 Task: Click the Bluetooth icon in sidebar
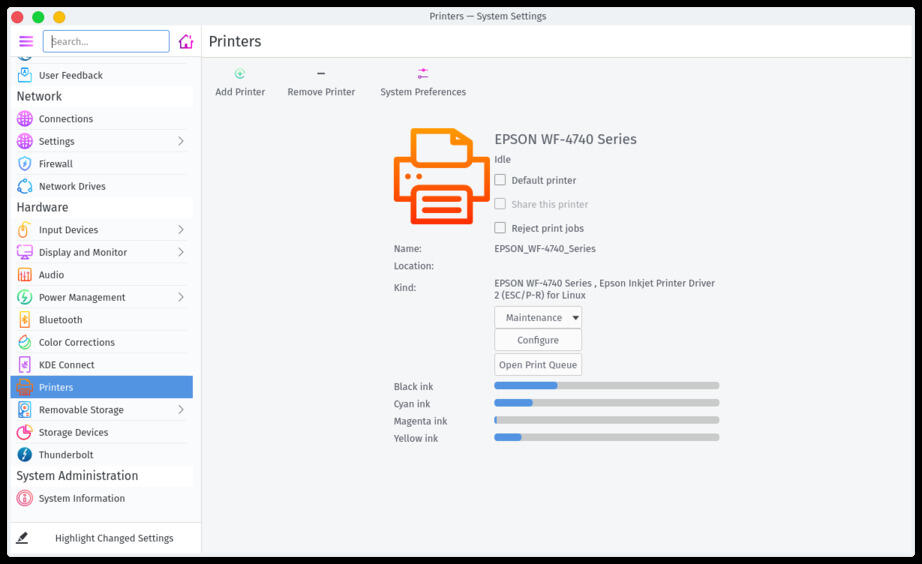(25, 319)
